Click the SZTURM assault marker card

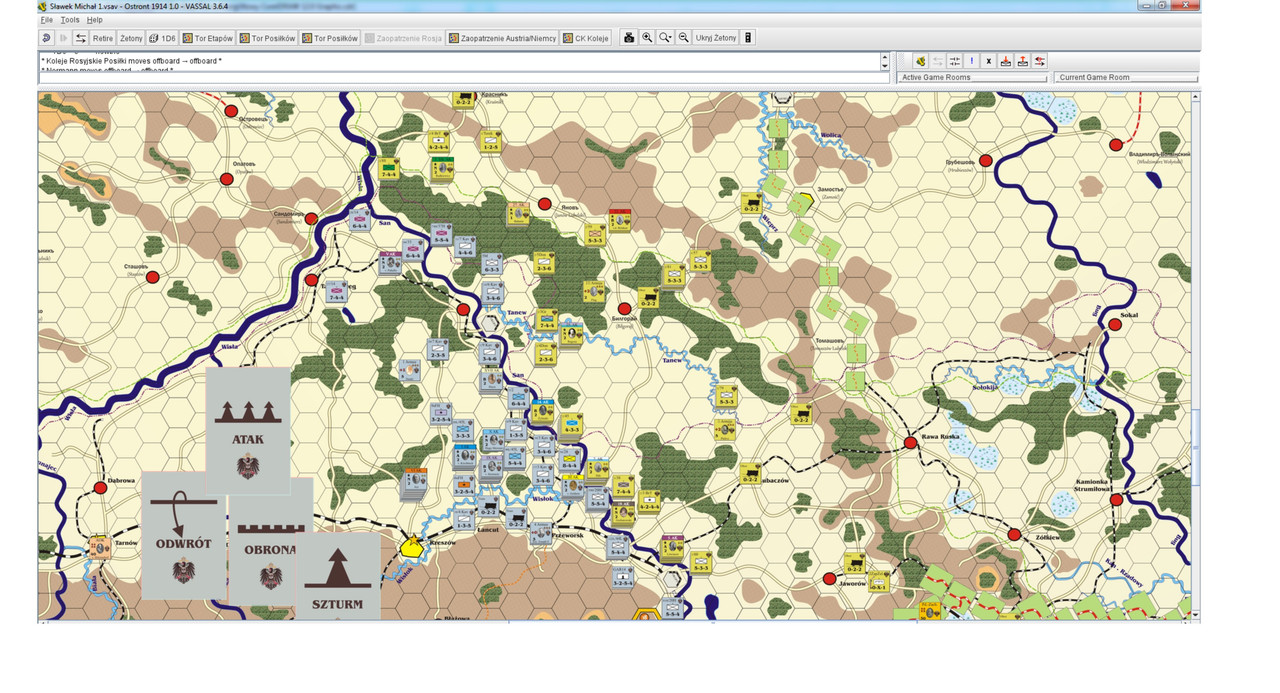338,575
